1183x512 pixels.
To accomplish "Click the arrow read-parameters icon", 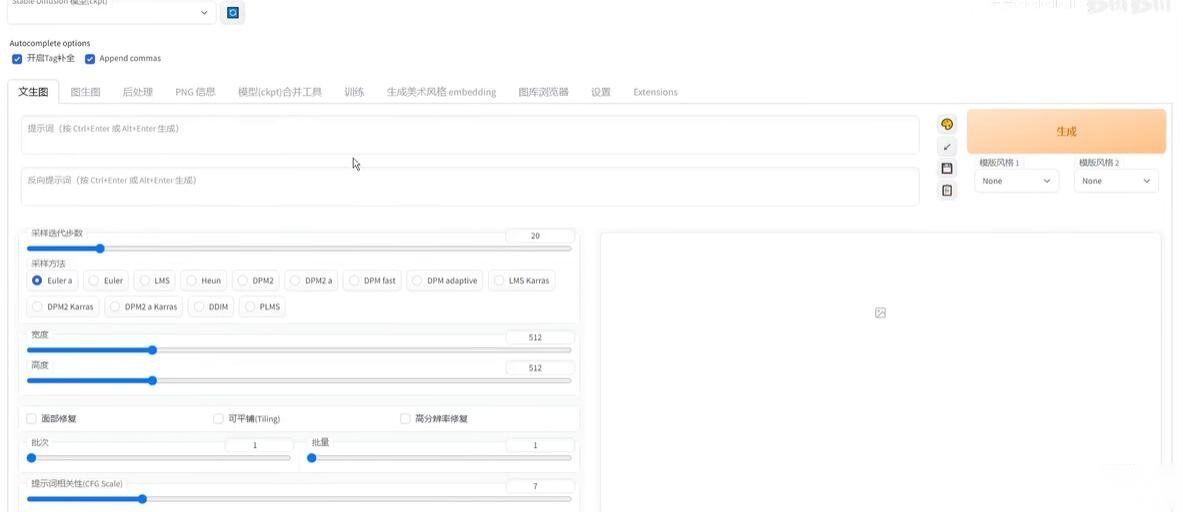I will (947, 146).
